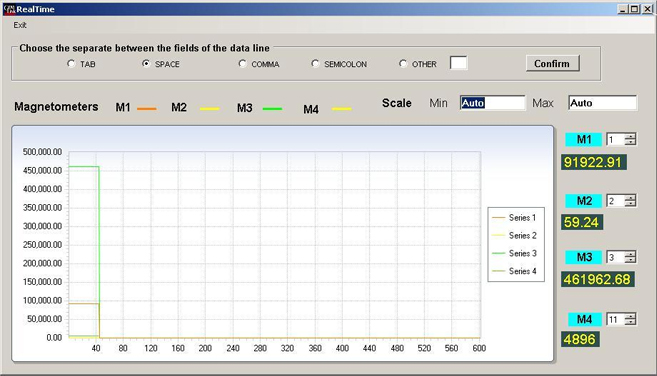Select the SEMICOLON radio button

coord(315,63)
